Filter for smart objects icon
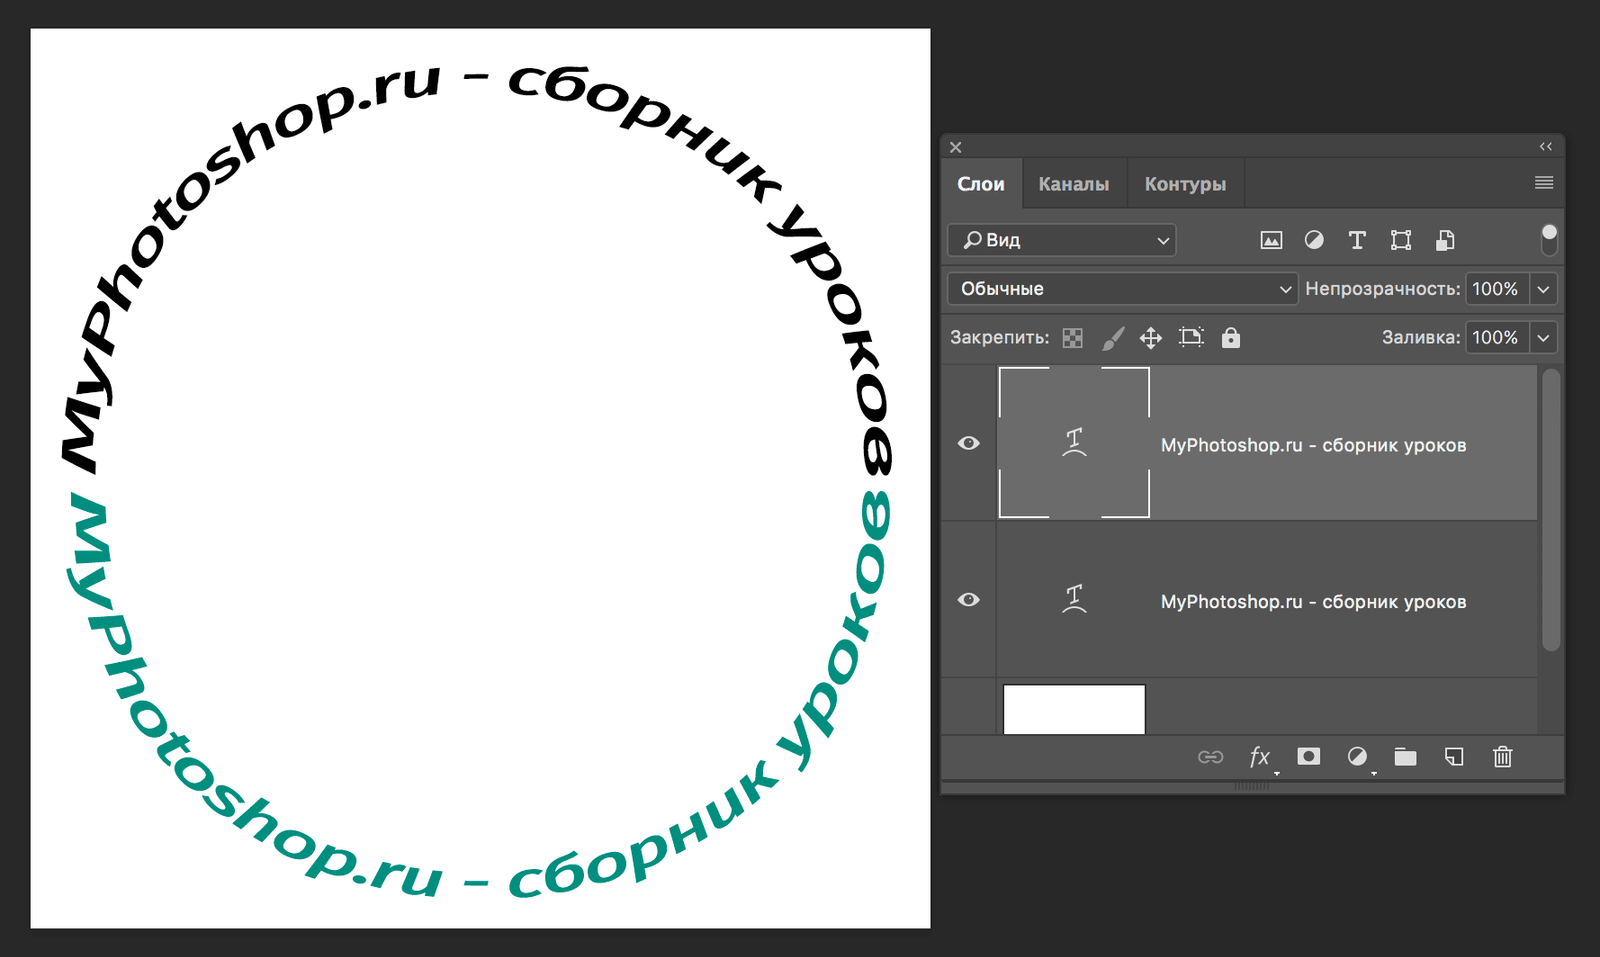Image resolution: width=1600 pixels, height=957 pixels. click(x=1445, y=240)
